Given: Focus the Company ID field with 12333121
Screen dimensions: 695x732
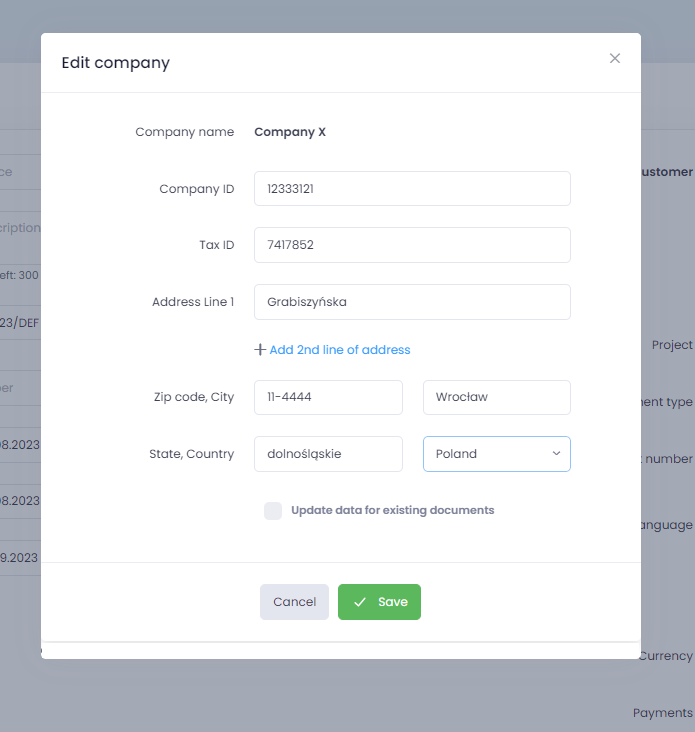Looking at the screenshot, I should [412, 189].
